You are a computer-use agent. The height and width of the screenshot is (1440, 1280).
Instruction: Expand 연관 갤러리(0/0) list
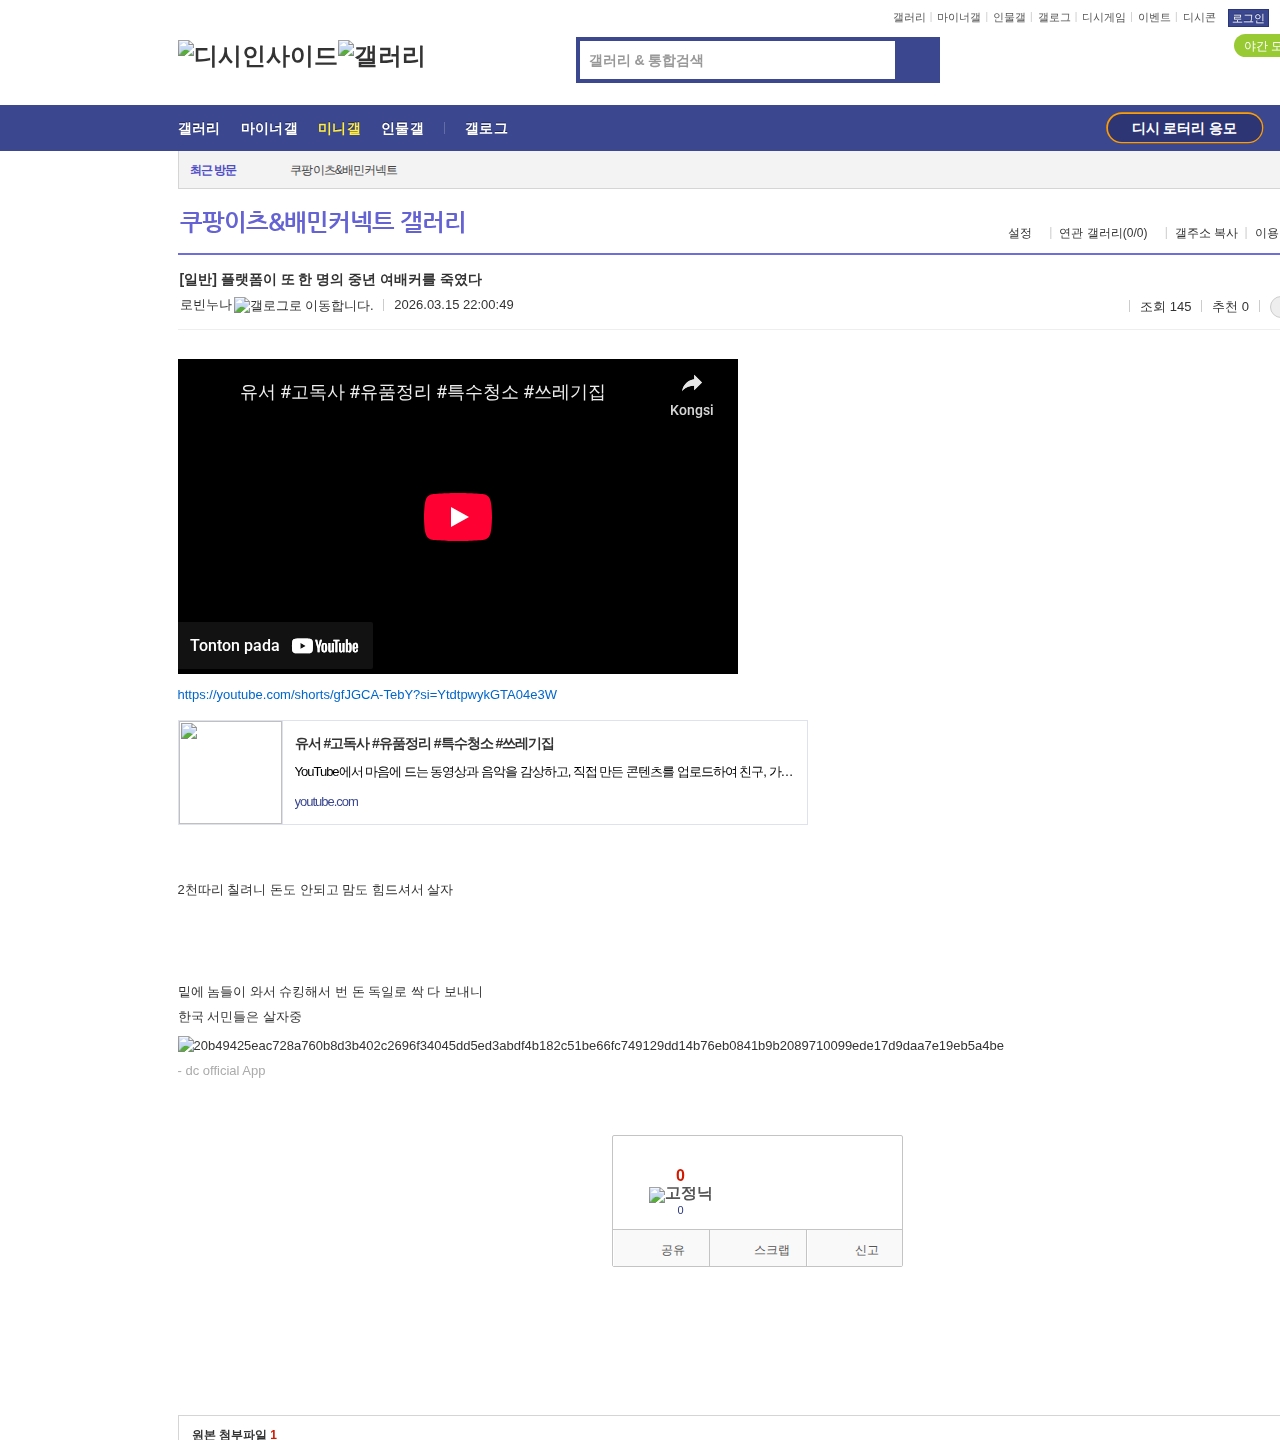click(x=1103, y=233)
